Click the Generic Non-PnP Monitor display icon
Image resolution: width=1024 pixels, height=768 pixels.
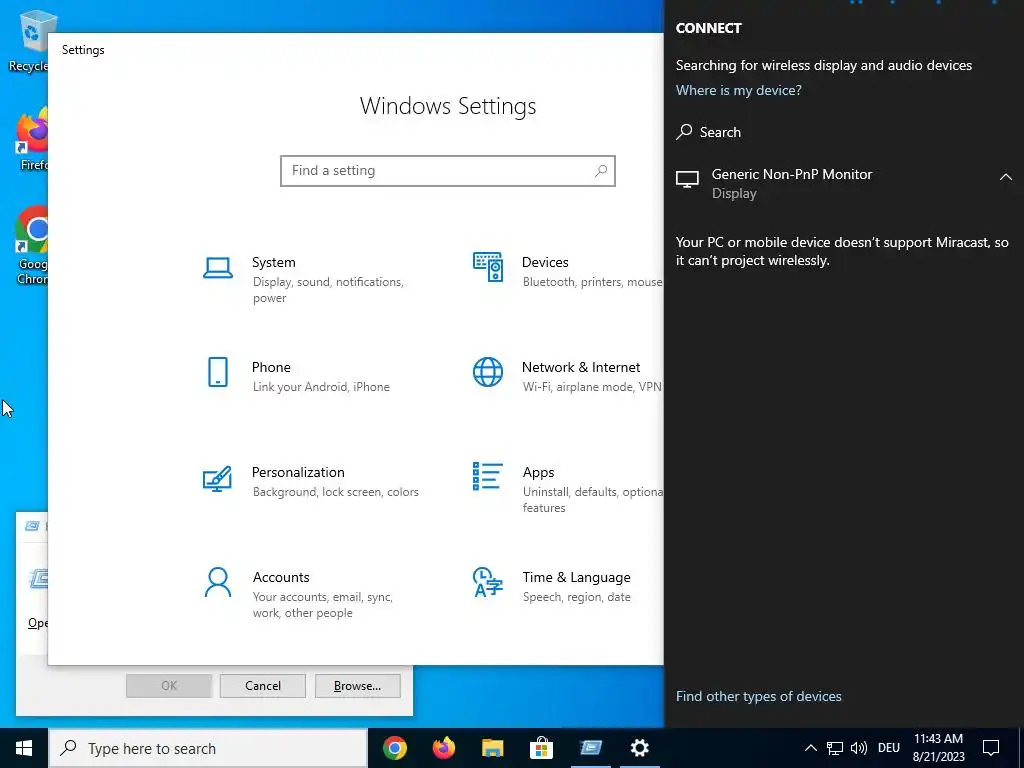click(687, 179)
